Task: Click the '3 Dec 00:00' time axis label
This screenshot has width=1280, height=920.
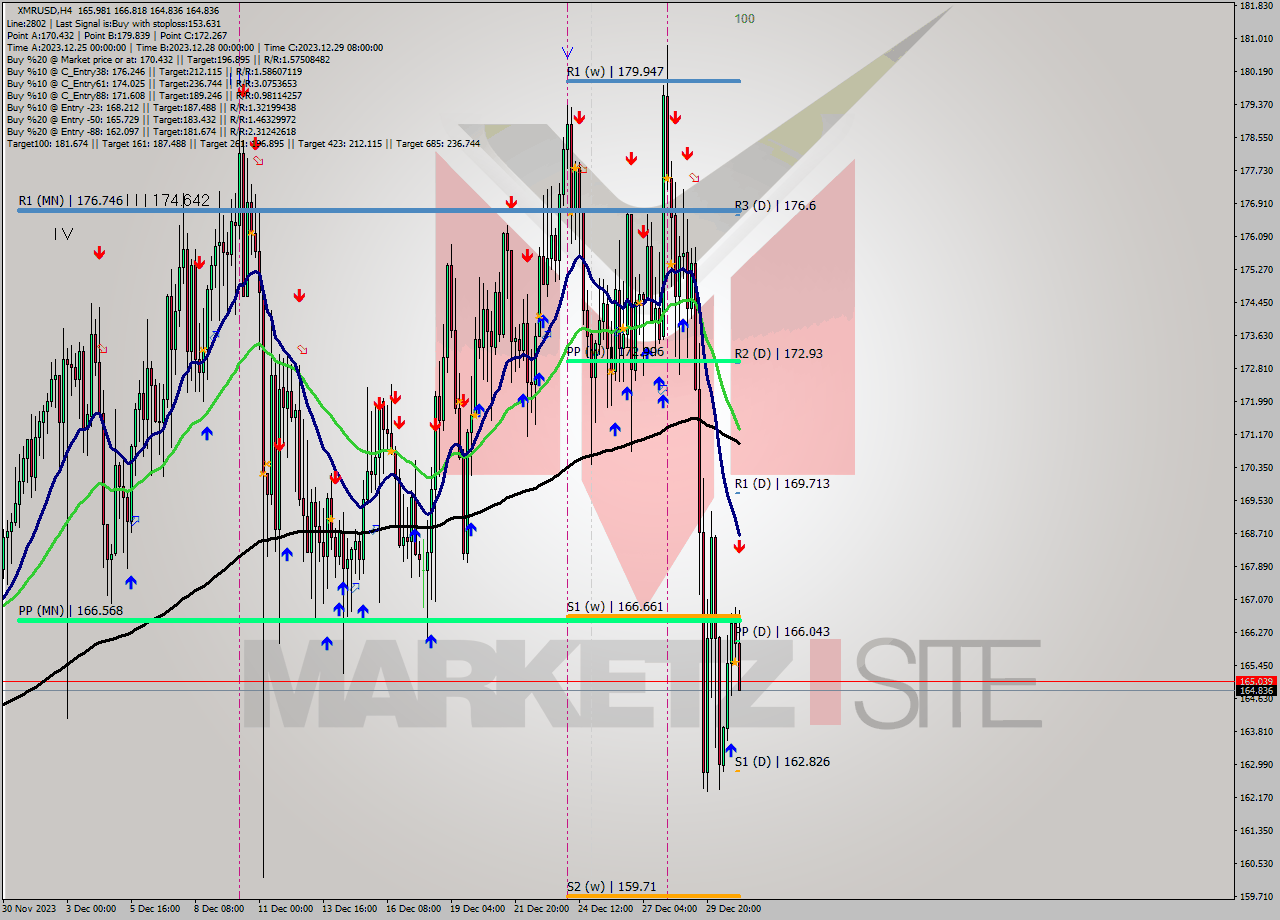Action: click(91, 909)
